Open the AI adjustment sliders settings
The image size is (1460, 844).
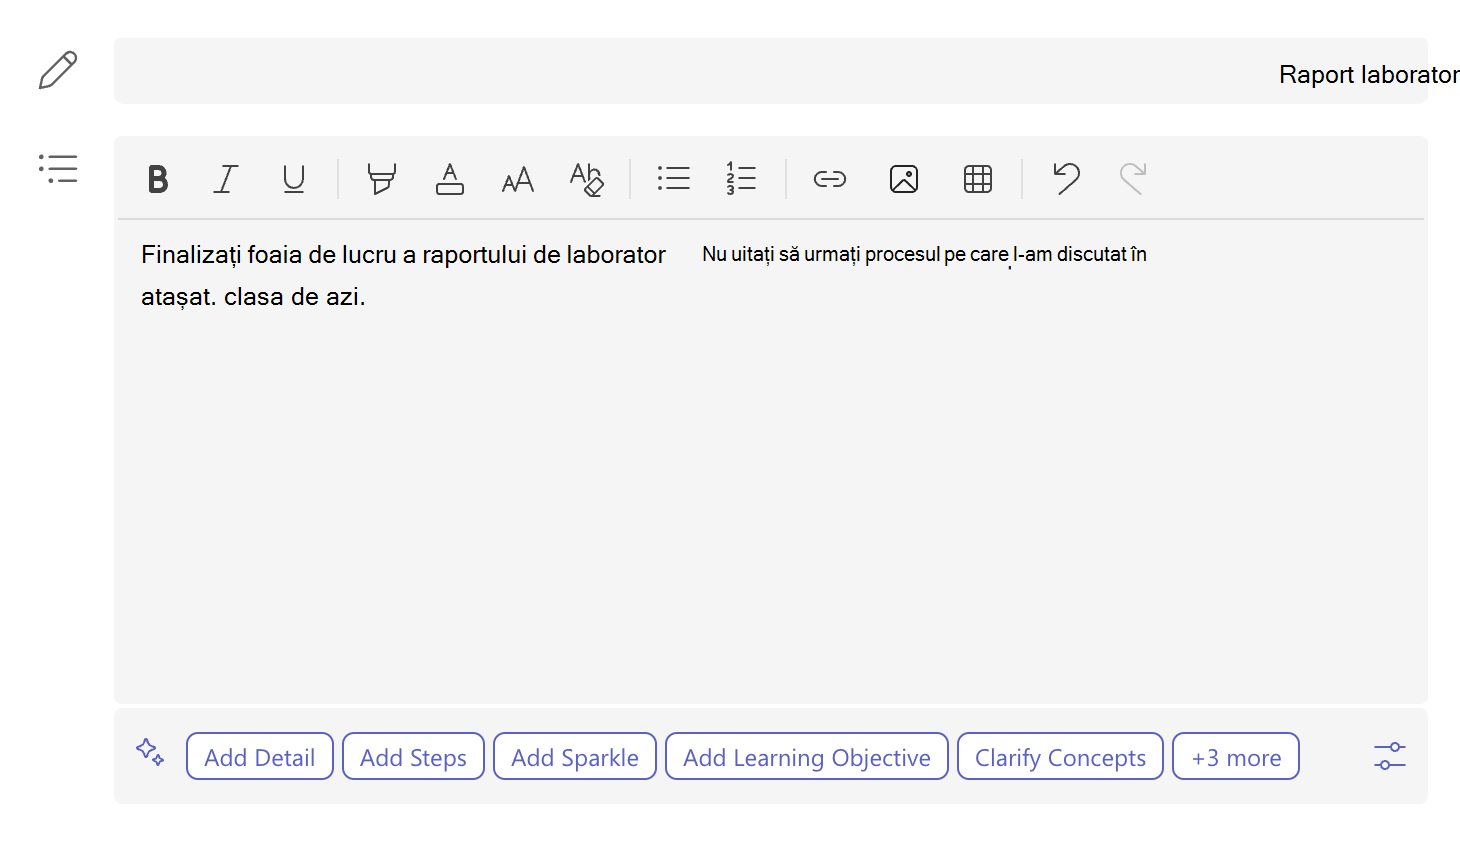tap(1390, 756)
